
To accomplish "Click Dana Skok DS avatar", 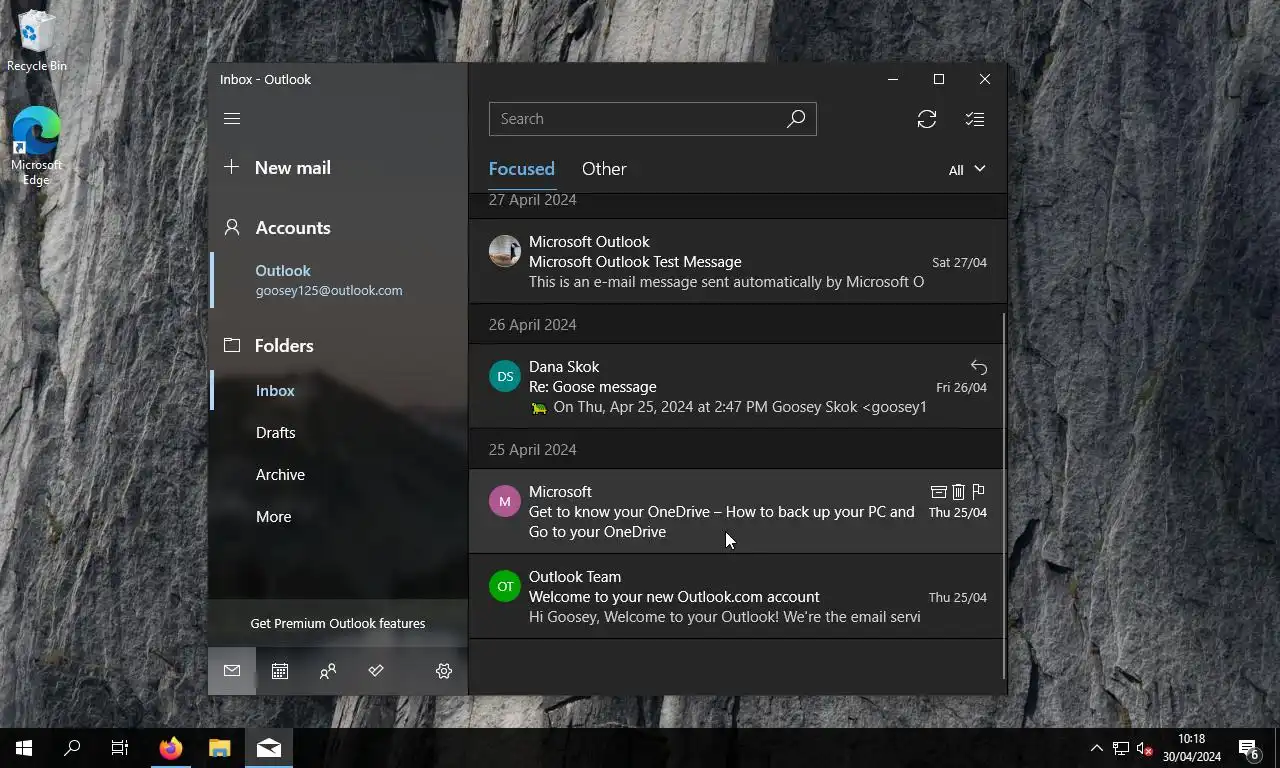I will point(505,376).
